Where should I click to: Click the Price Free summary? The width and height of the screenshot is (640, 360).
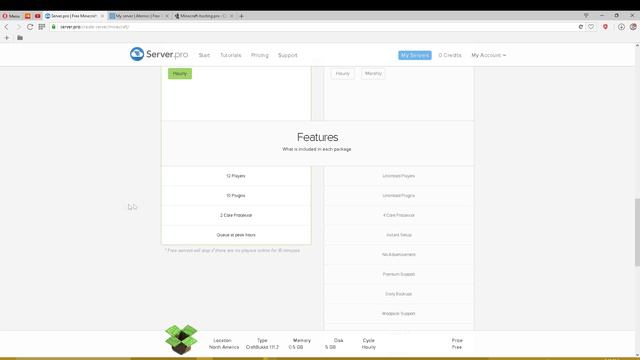pyautogui.click(x=457, y=344)
